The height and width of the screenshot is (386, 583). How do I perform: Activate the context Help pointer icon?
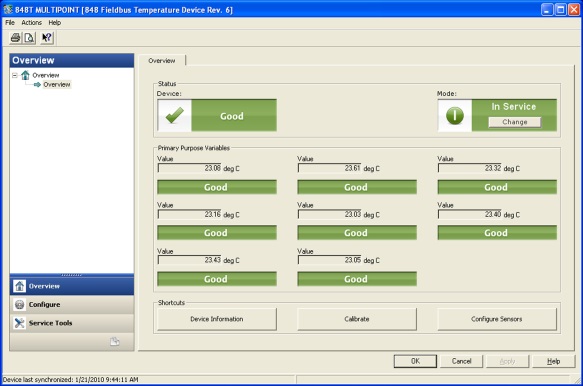(47, 38)
